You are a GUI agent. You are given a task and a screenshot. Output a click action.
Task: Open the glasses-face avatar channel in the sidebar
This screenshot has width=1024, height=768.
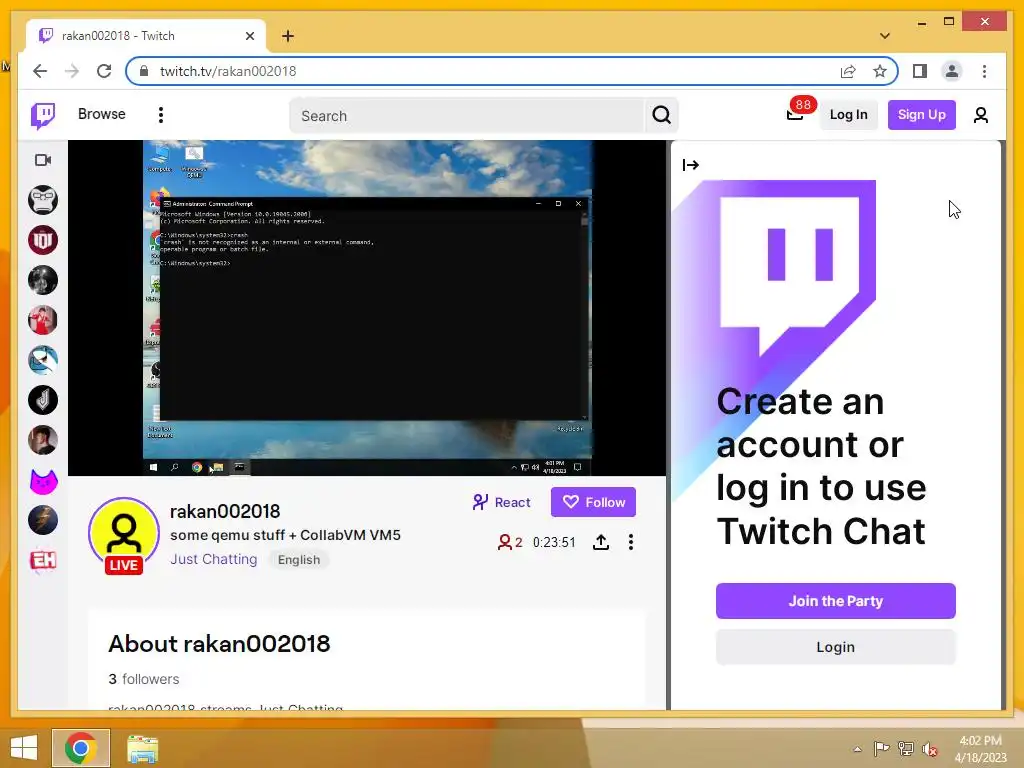coord(43,200)
